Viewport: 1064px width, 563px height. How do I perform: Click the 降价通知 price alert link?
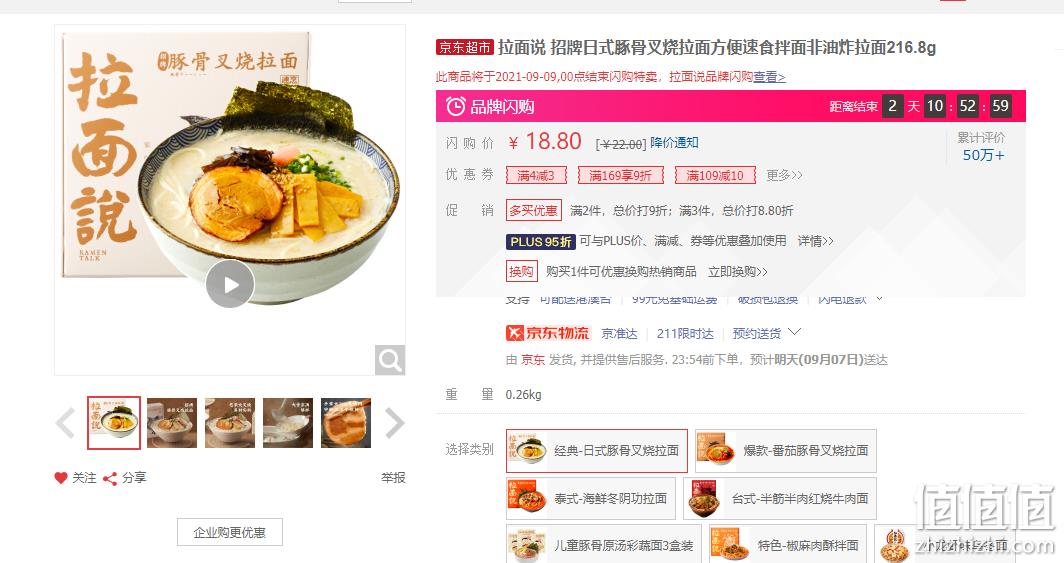click(x=674, y=142)
